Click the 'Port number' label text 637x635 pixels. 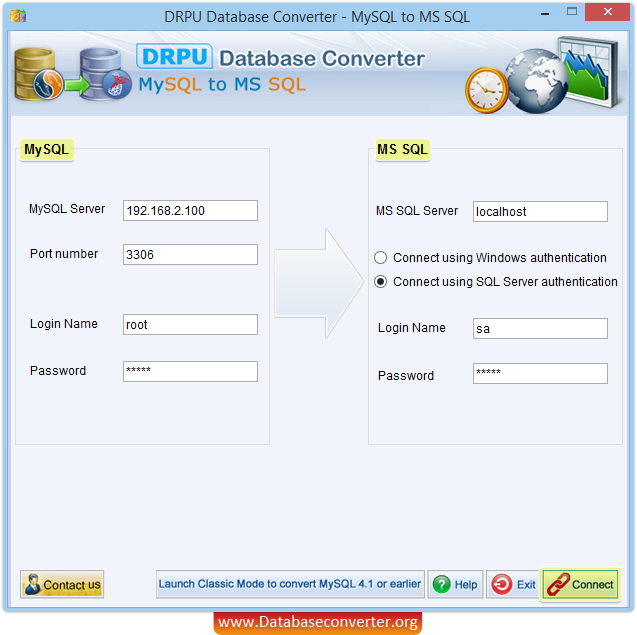point(64,254)
